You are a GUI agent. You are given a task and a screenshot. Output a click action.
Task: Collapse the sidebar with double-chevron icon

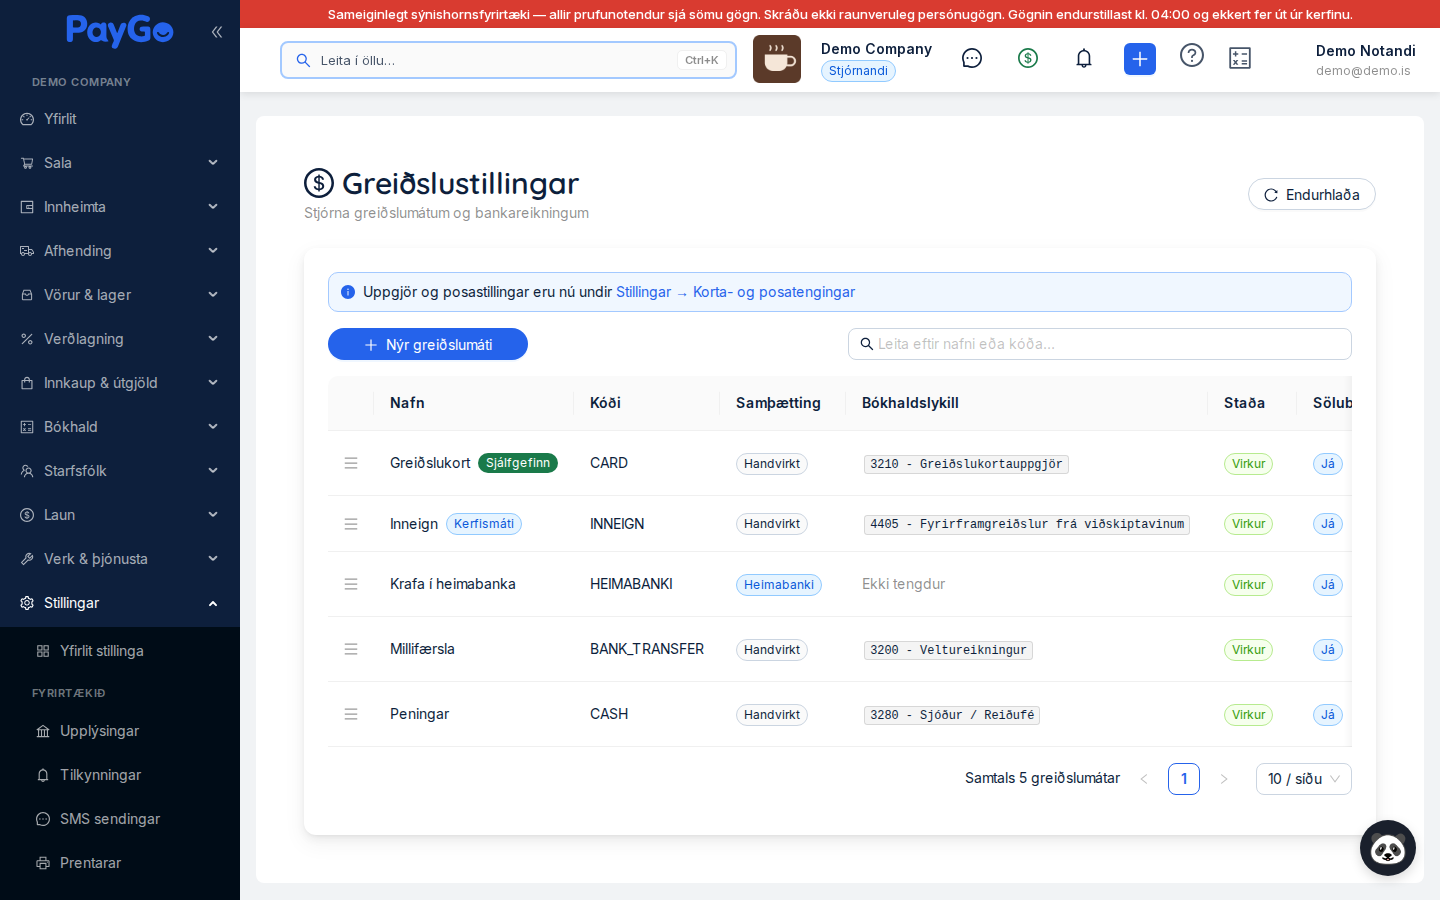[x=217, y=32]
